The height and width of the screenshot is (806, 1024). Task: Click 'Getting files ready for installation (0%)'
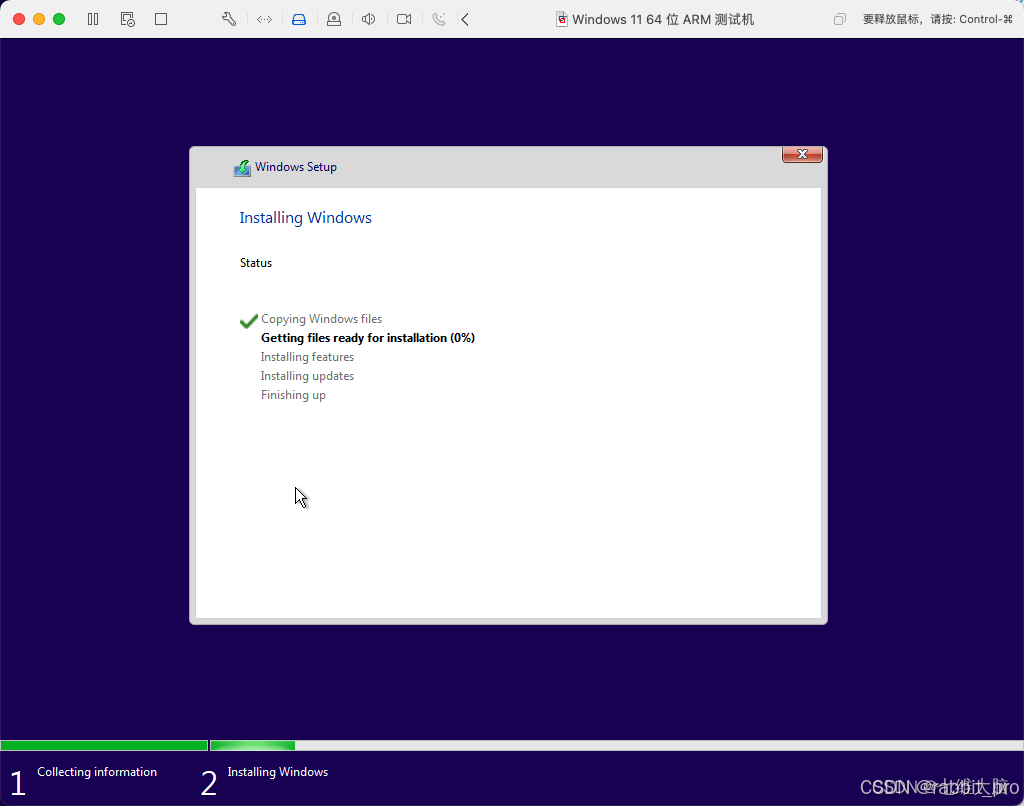tap(368, 338)
